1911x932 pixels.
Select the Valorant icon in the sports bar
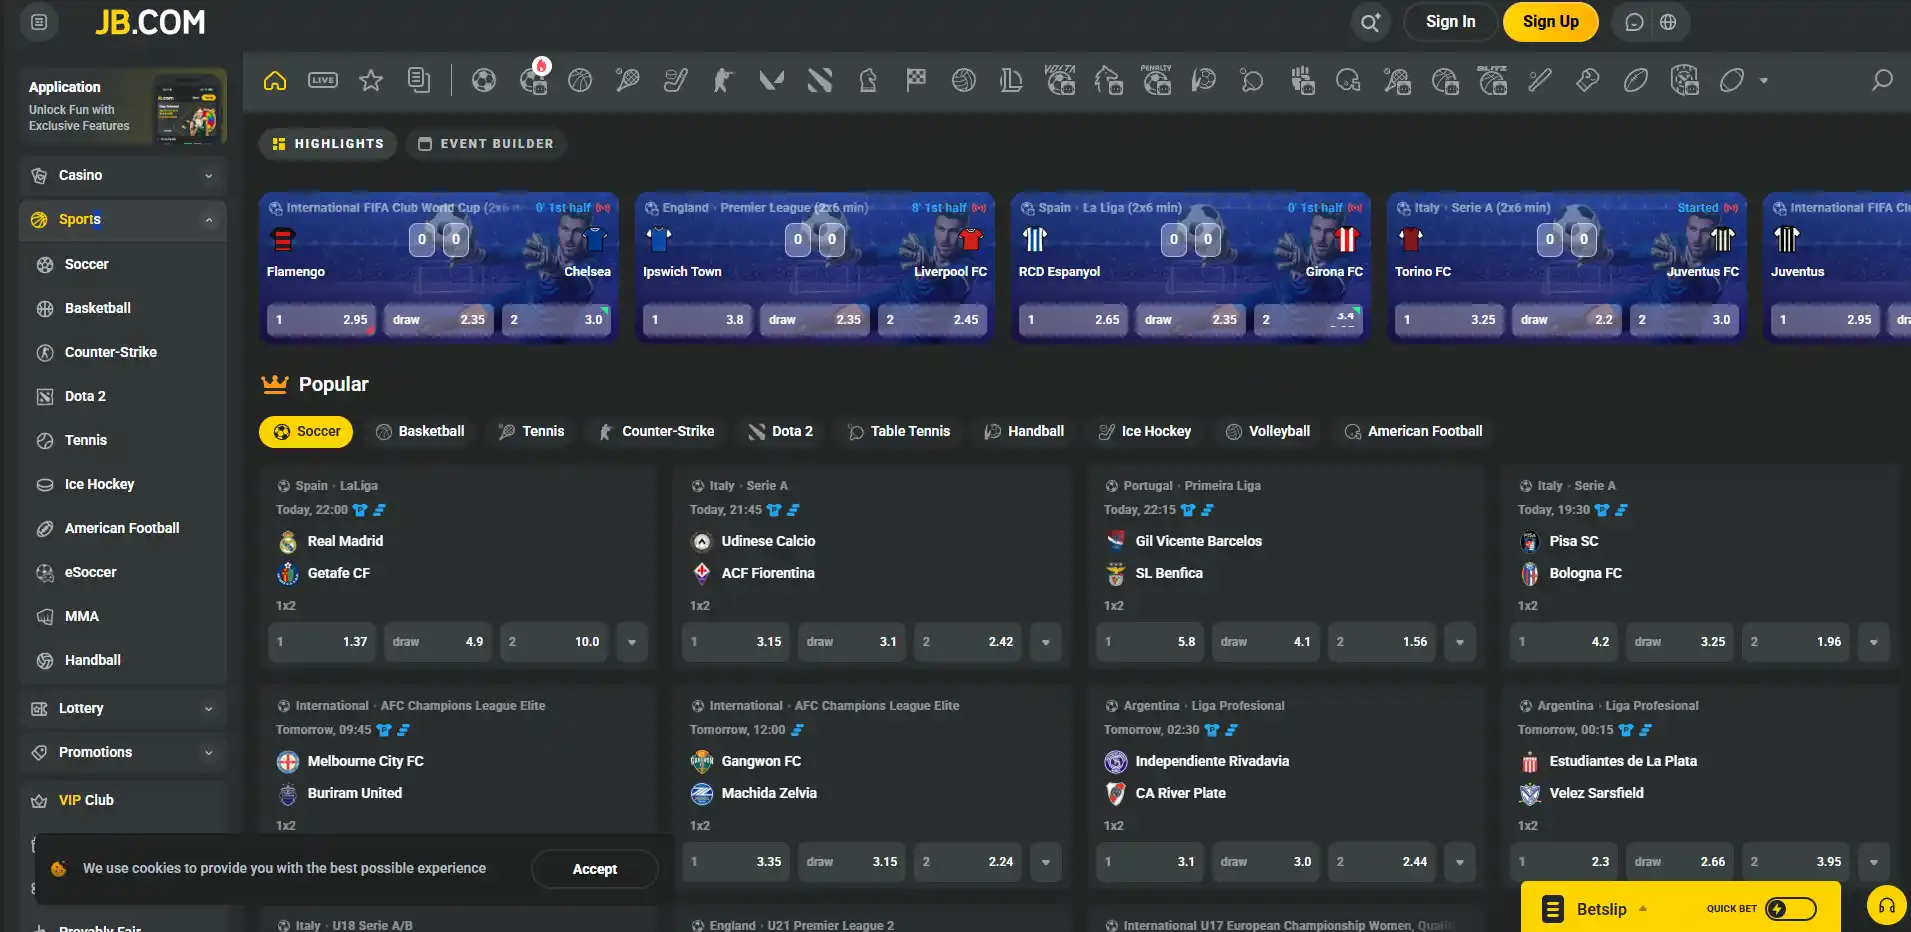[772, 80]
